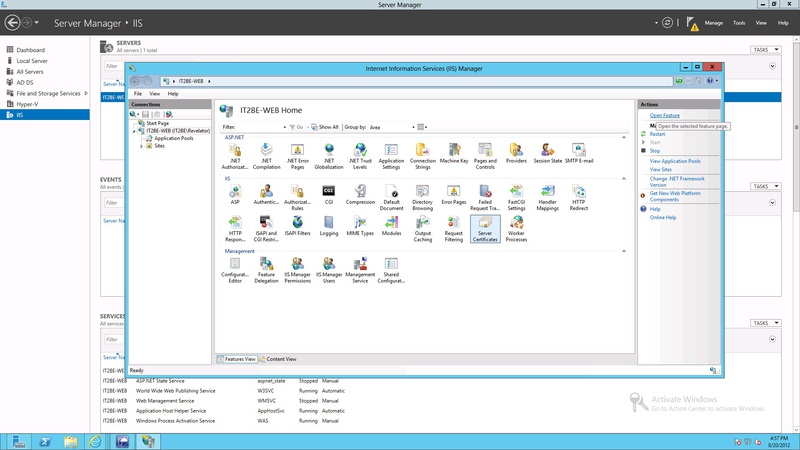Select Dashboard in Server Manager sidebar

(31, 50)
